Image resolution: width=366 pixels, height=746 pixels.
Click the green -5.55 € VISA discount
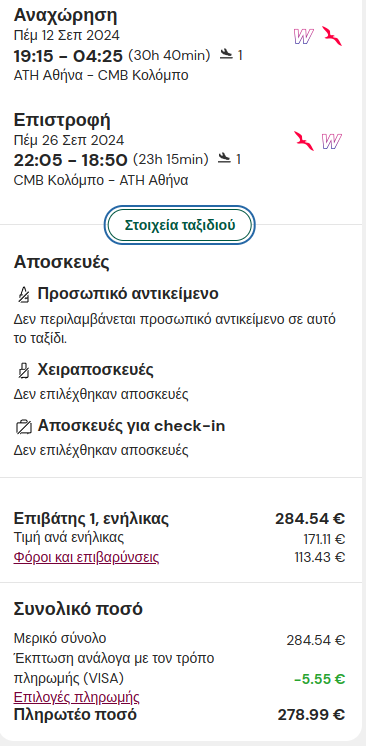pyautogui.click(x=320, y=679)
